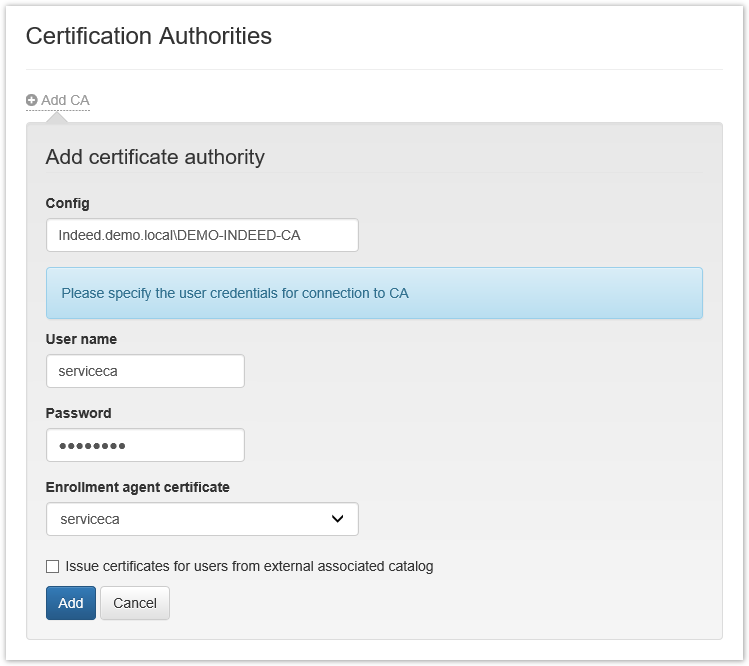749x666 pixels.
Task: Click into the User name field
Action: (145, 371)
